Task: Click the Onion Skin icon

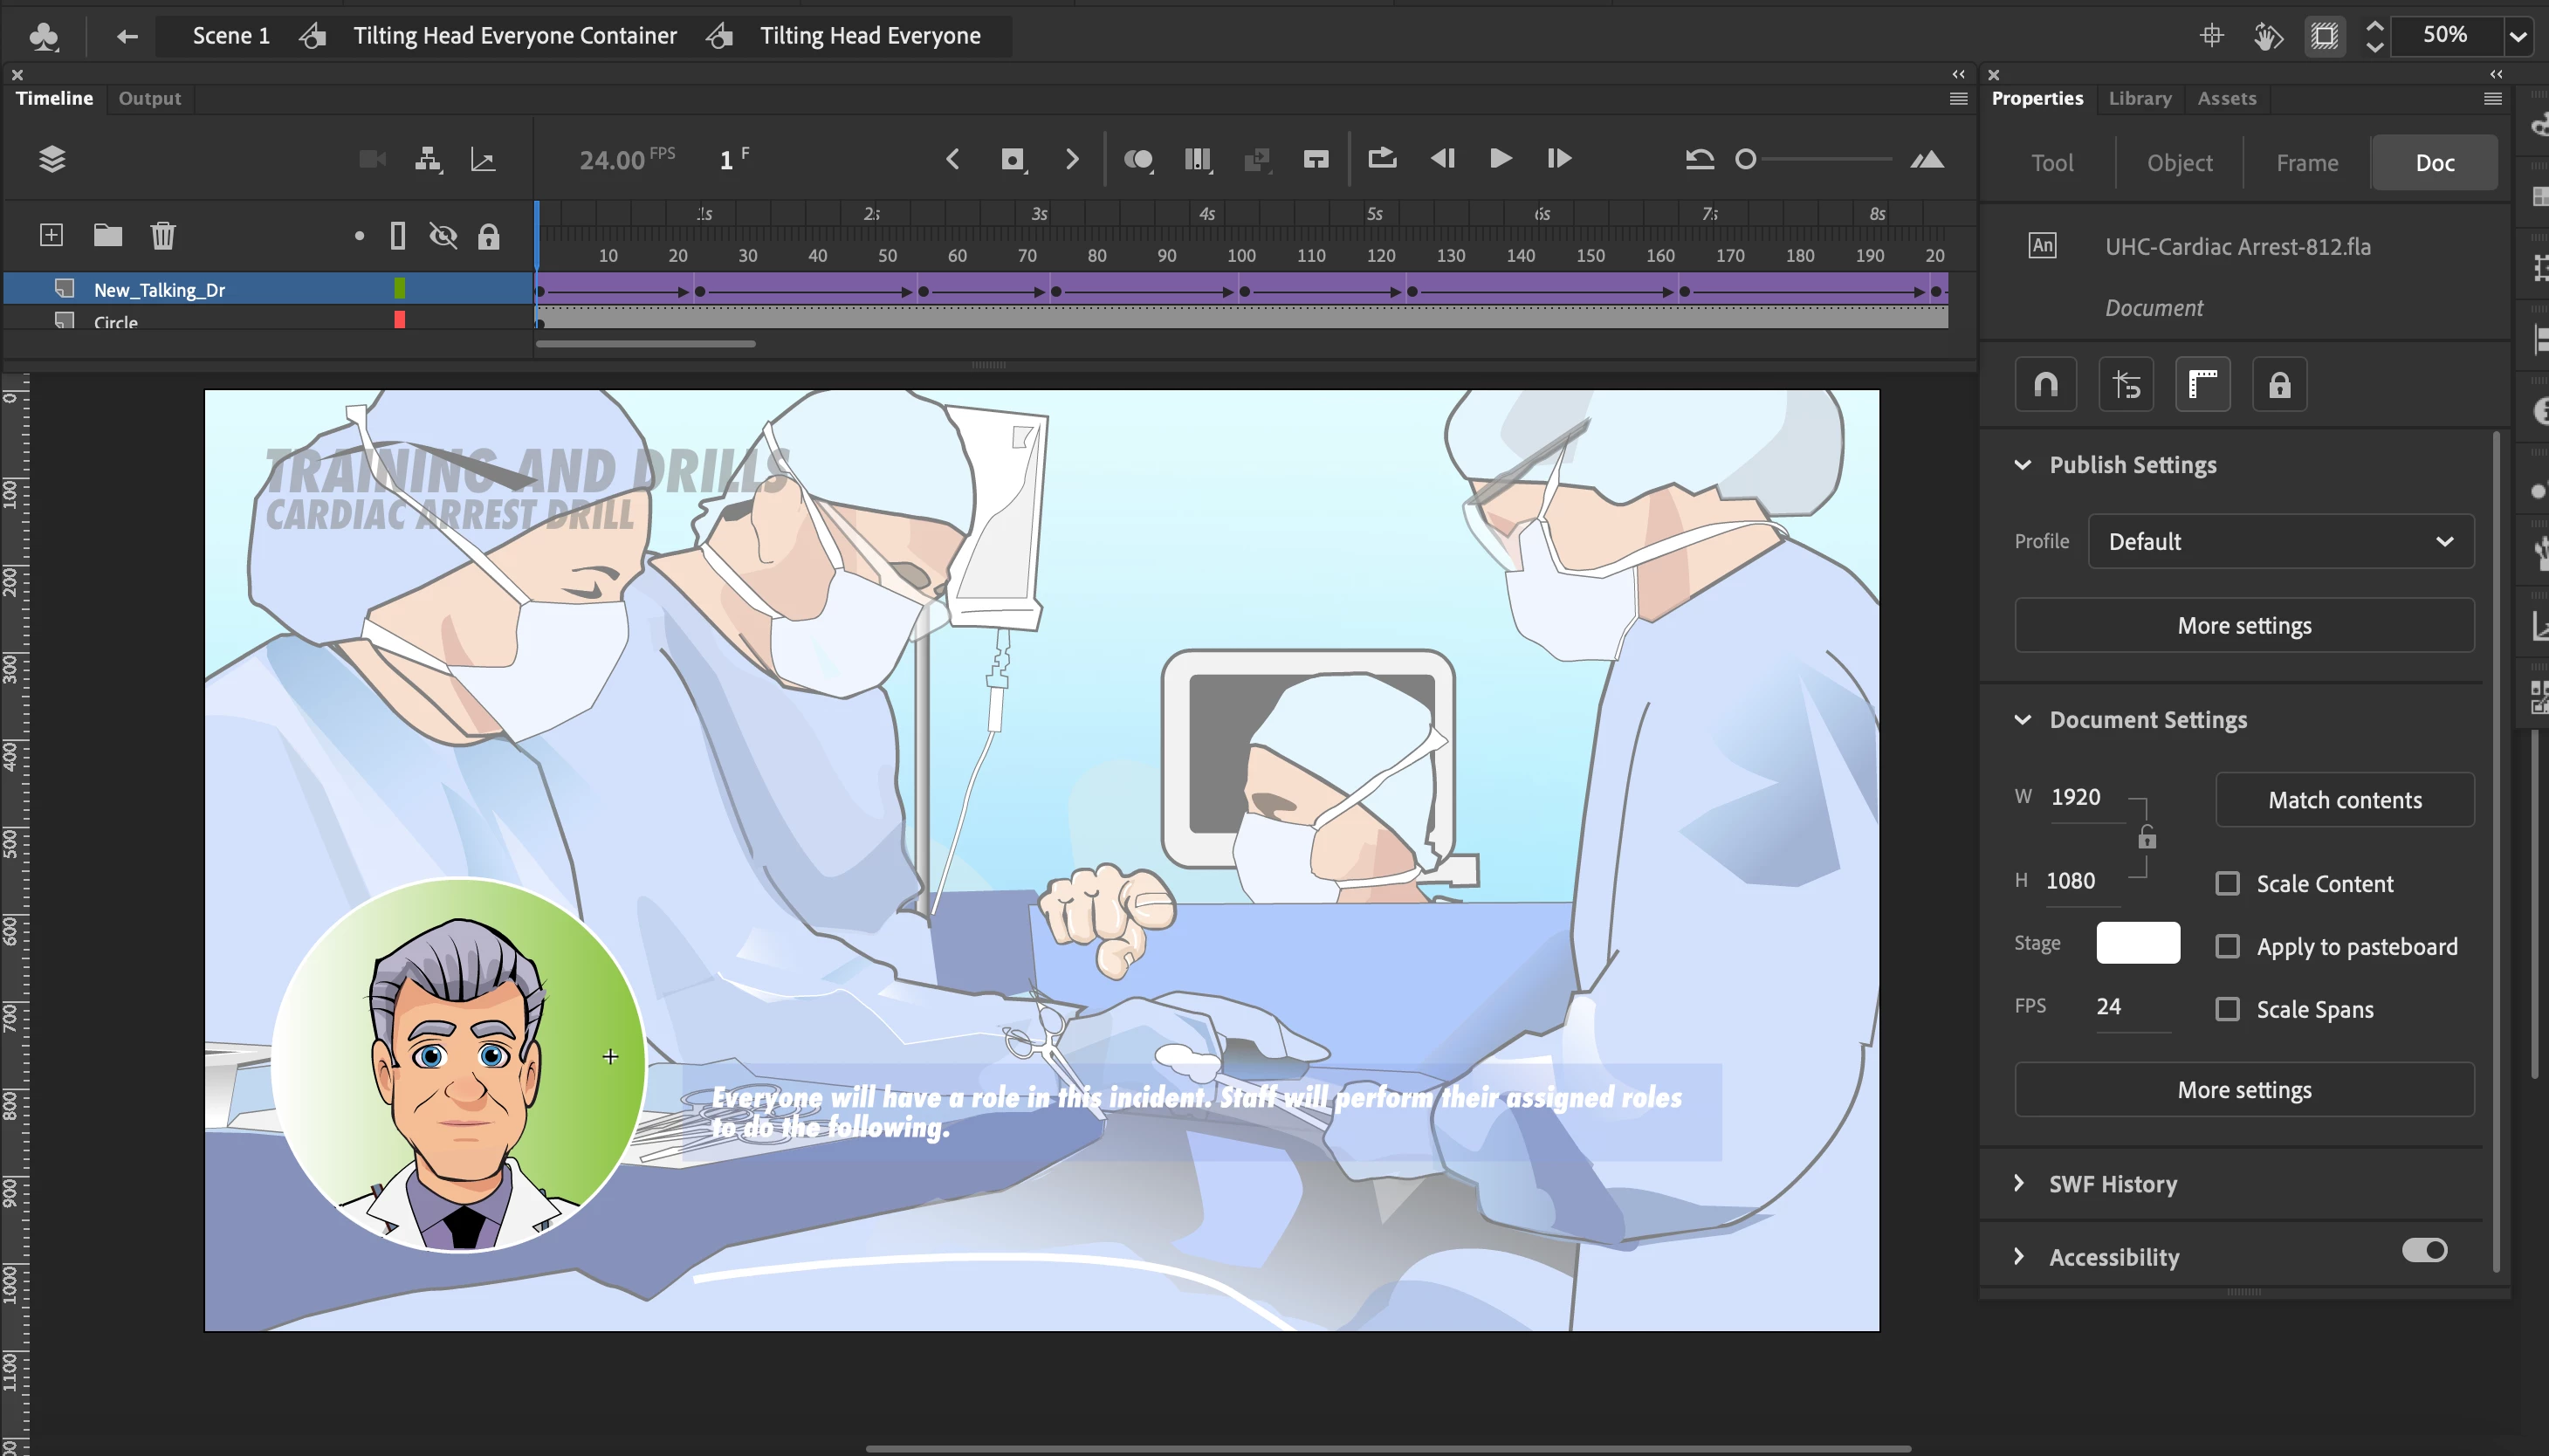Action: [x=1138, y=159]
